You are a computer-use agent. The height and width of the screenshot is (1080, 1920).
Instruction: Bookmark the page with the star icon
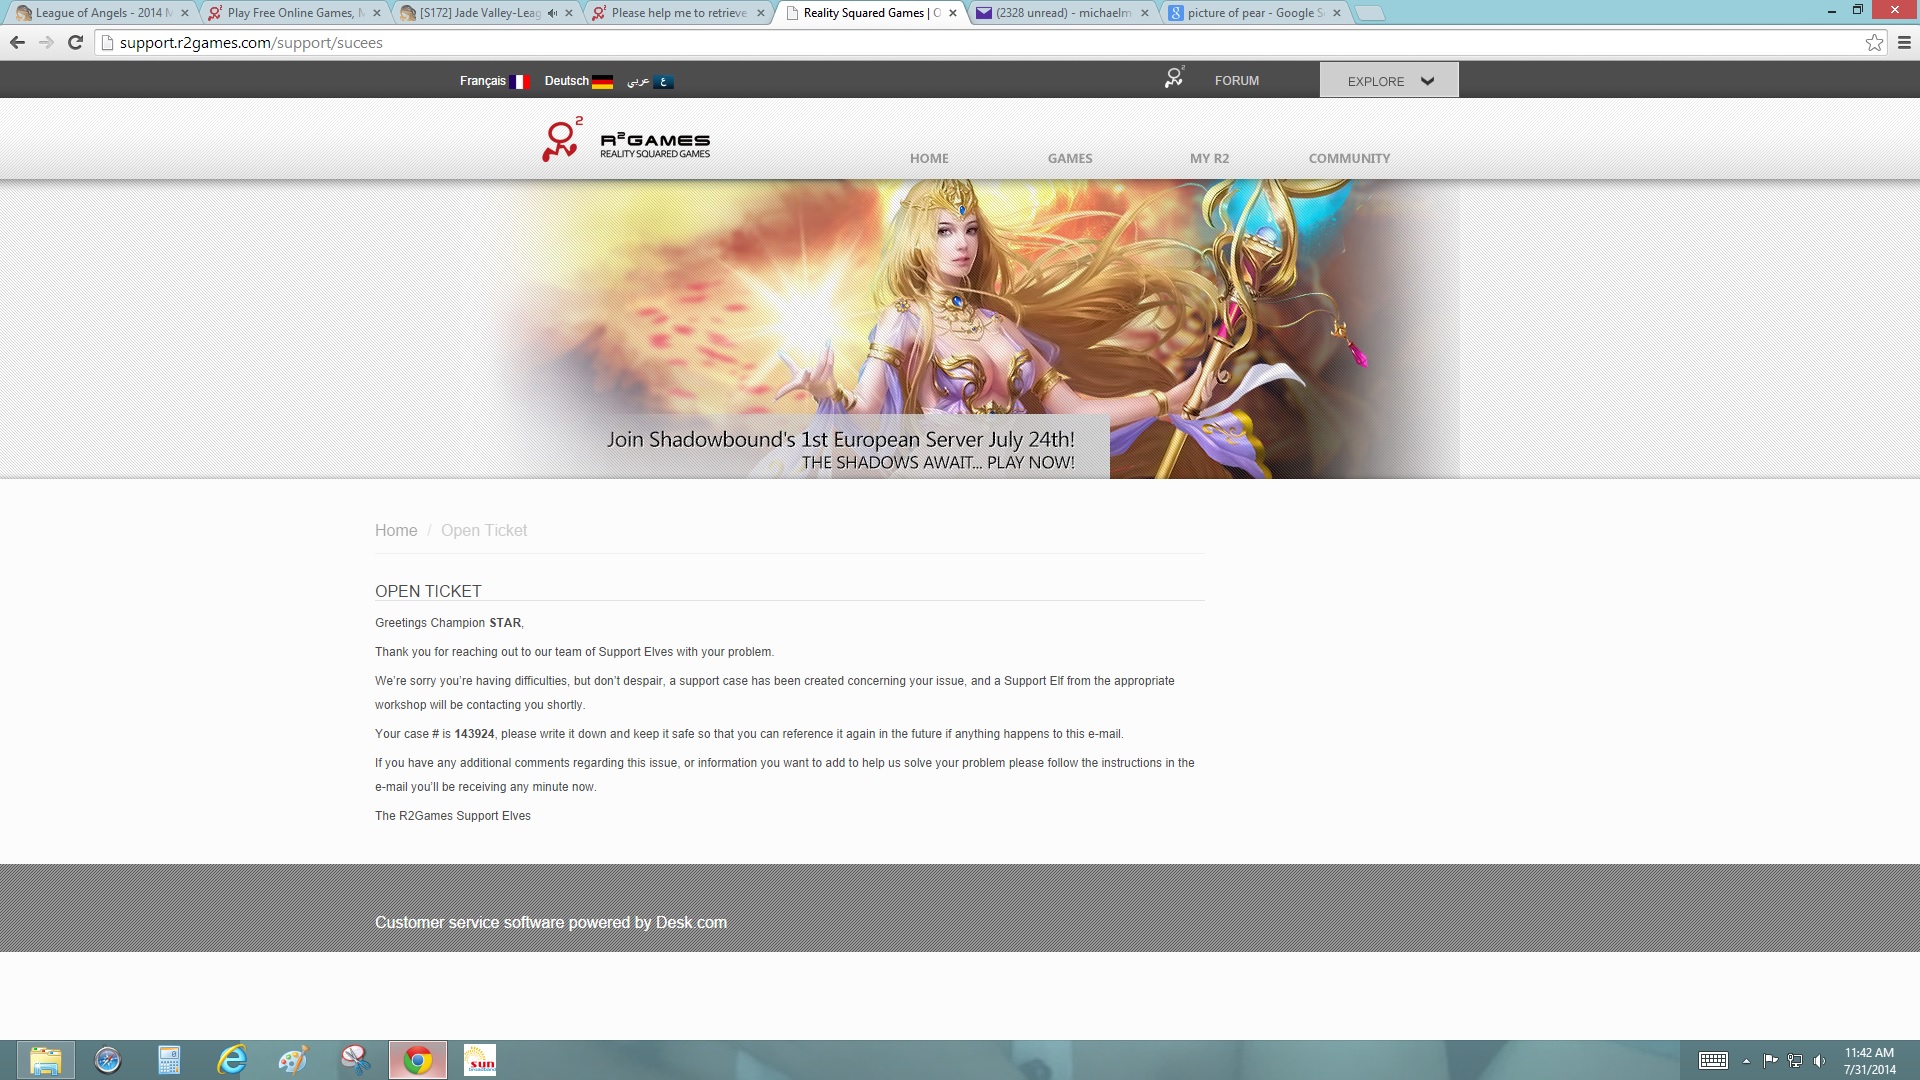[1874, 42]
